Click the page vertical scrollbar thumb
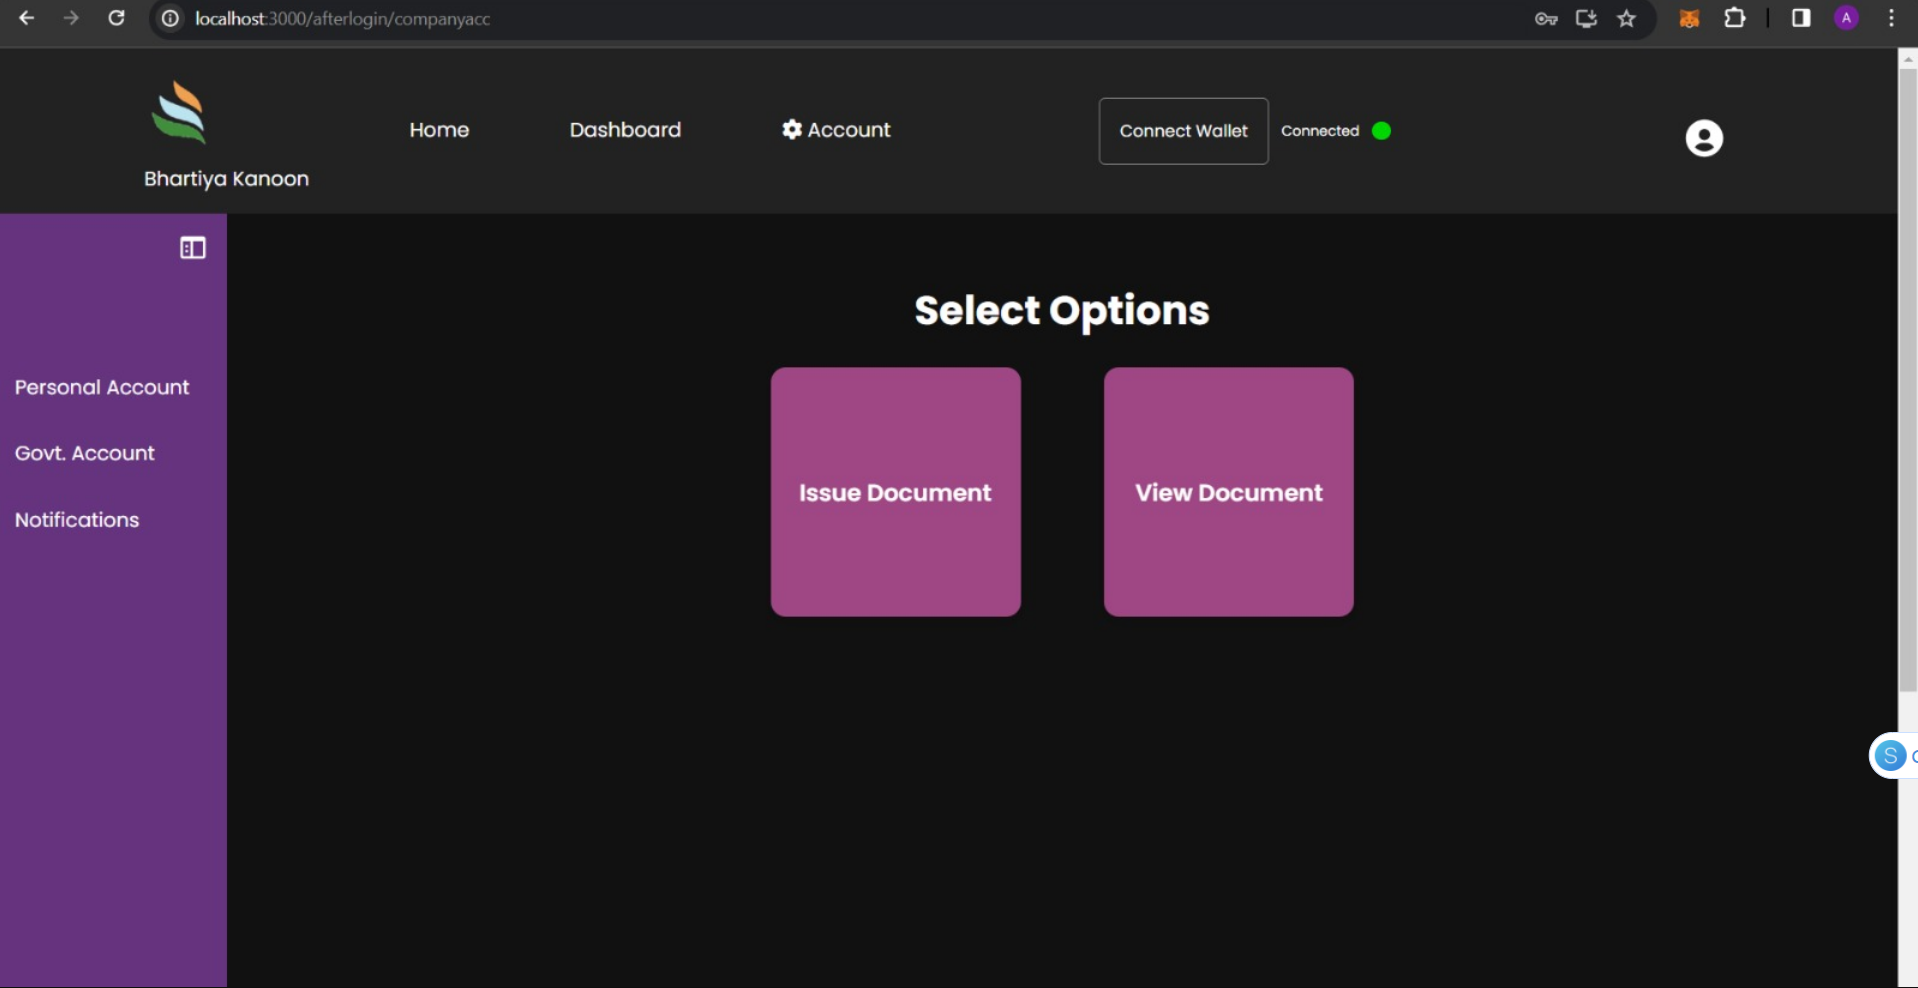Viewport: 1918px width, 988px height. pos(1907,380)
